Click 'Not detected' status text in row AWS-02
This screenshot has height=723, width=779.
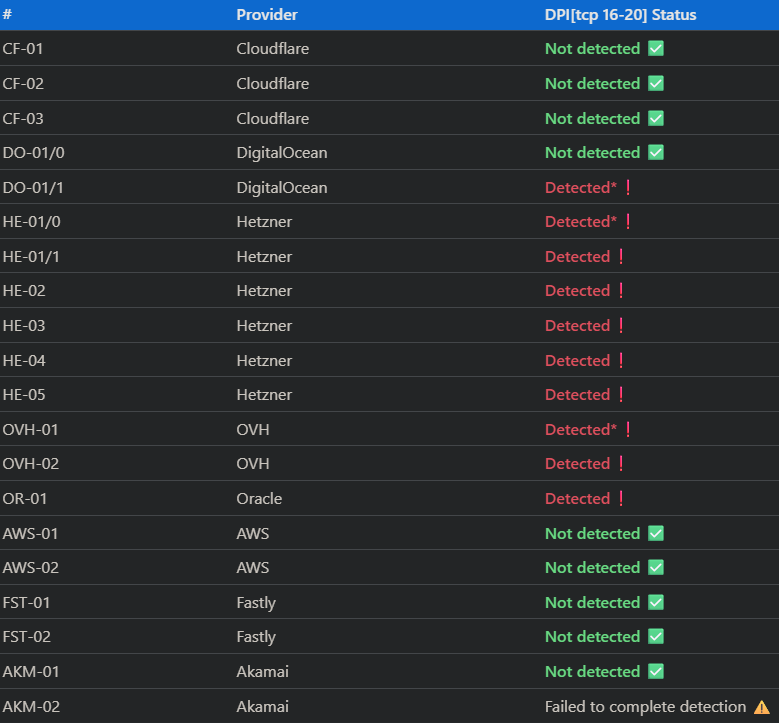(x=592, y=567)
